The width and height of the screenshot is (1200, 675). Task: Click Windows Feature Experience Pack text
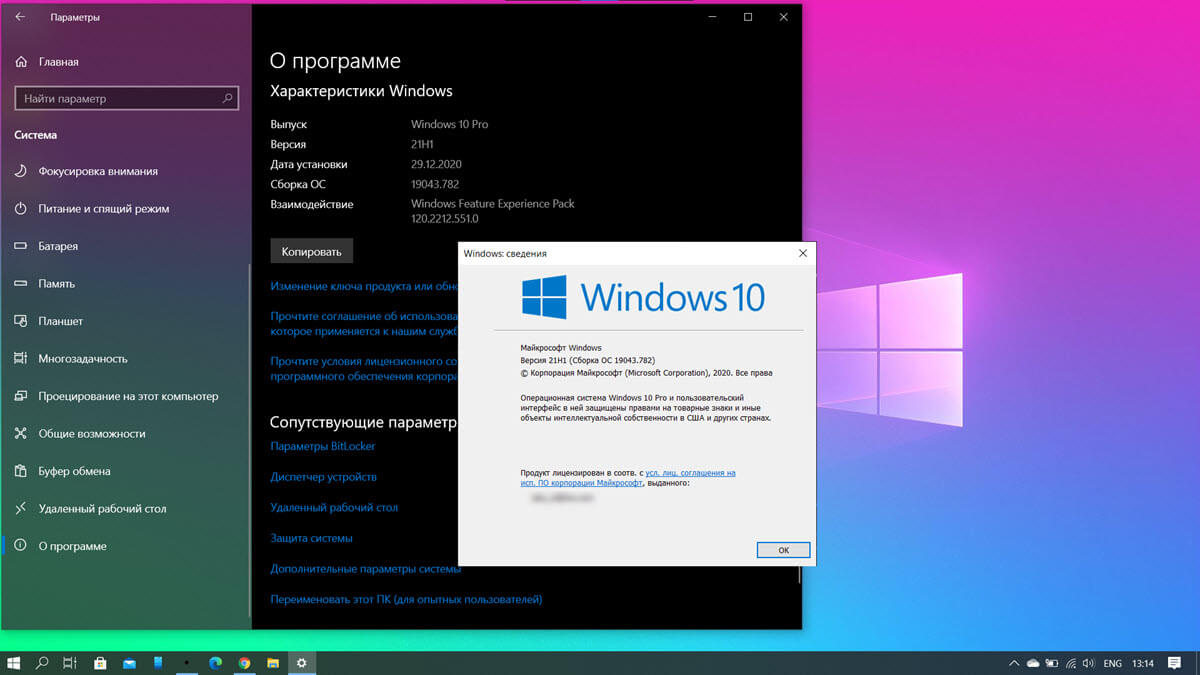click(x=493, y=204)
